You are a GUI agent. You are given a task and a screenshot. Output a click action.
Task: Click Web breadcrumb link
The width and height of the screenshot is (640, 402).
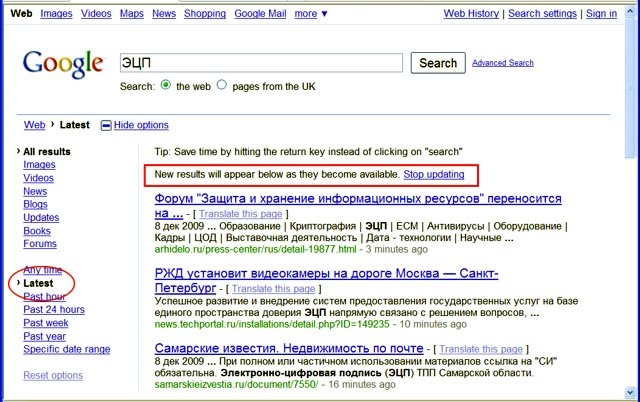[34, 125]
